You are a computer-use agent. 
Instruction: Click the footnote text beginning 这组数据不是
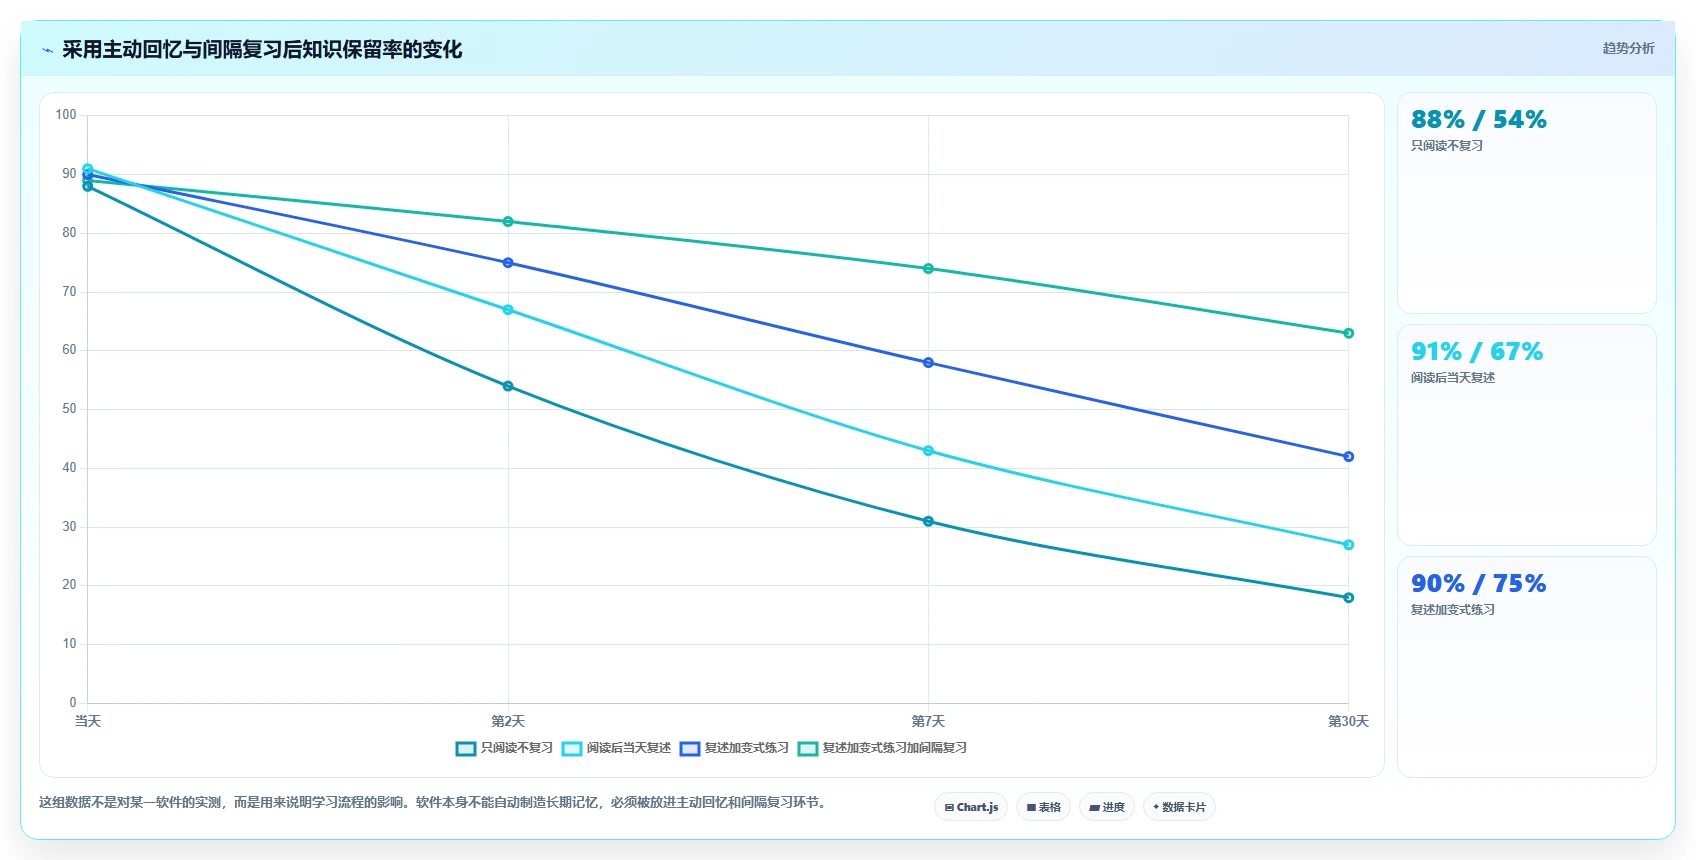click(434, 802)
